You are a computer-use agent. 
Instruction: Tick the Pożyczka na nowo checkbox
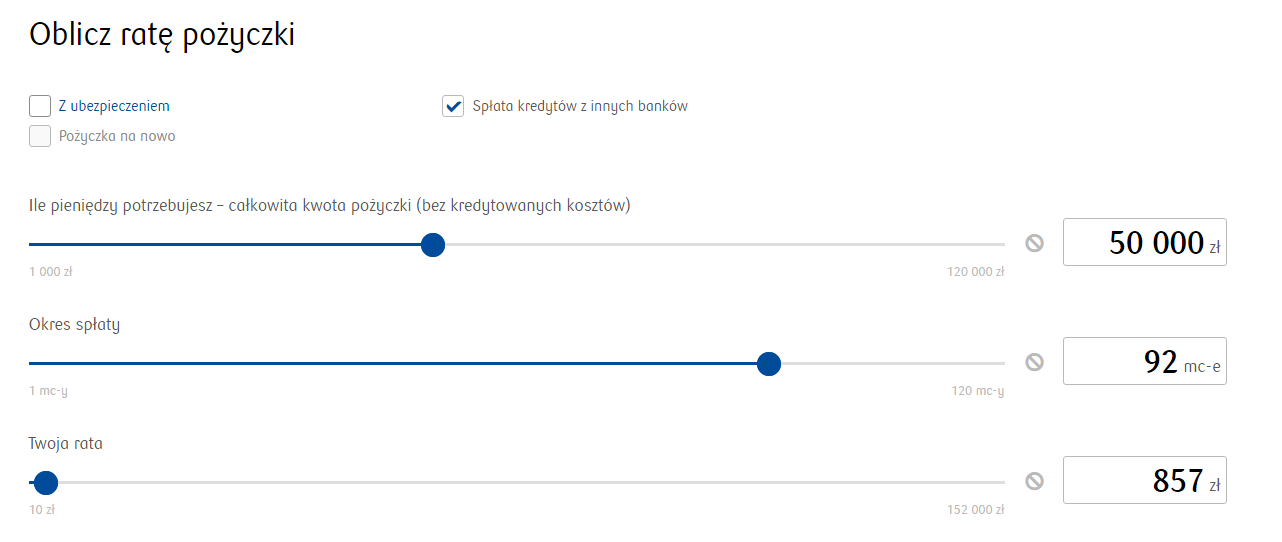40,136
